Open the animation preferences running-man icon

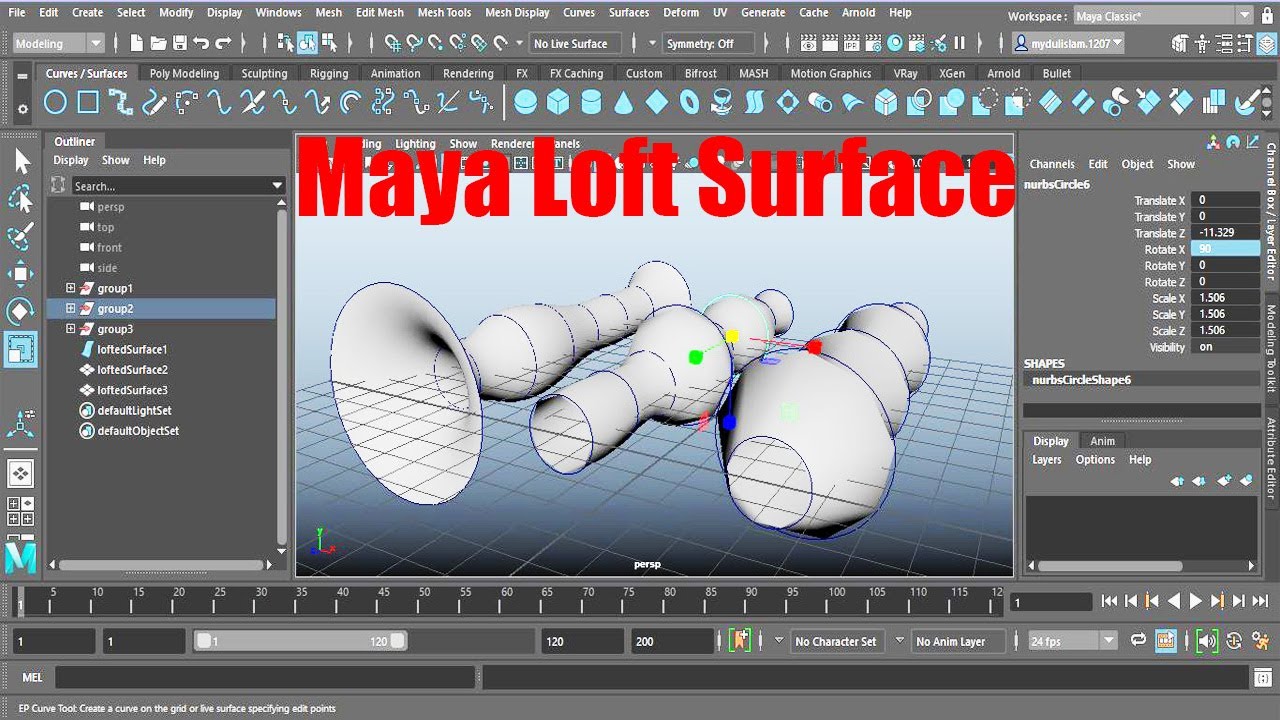tap(1260, 641)
